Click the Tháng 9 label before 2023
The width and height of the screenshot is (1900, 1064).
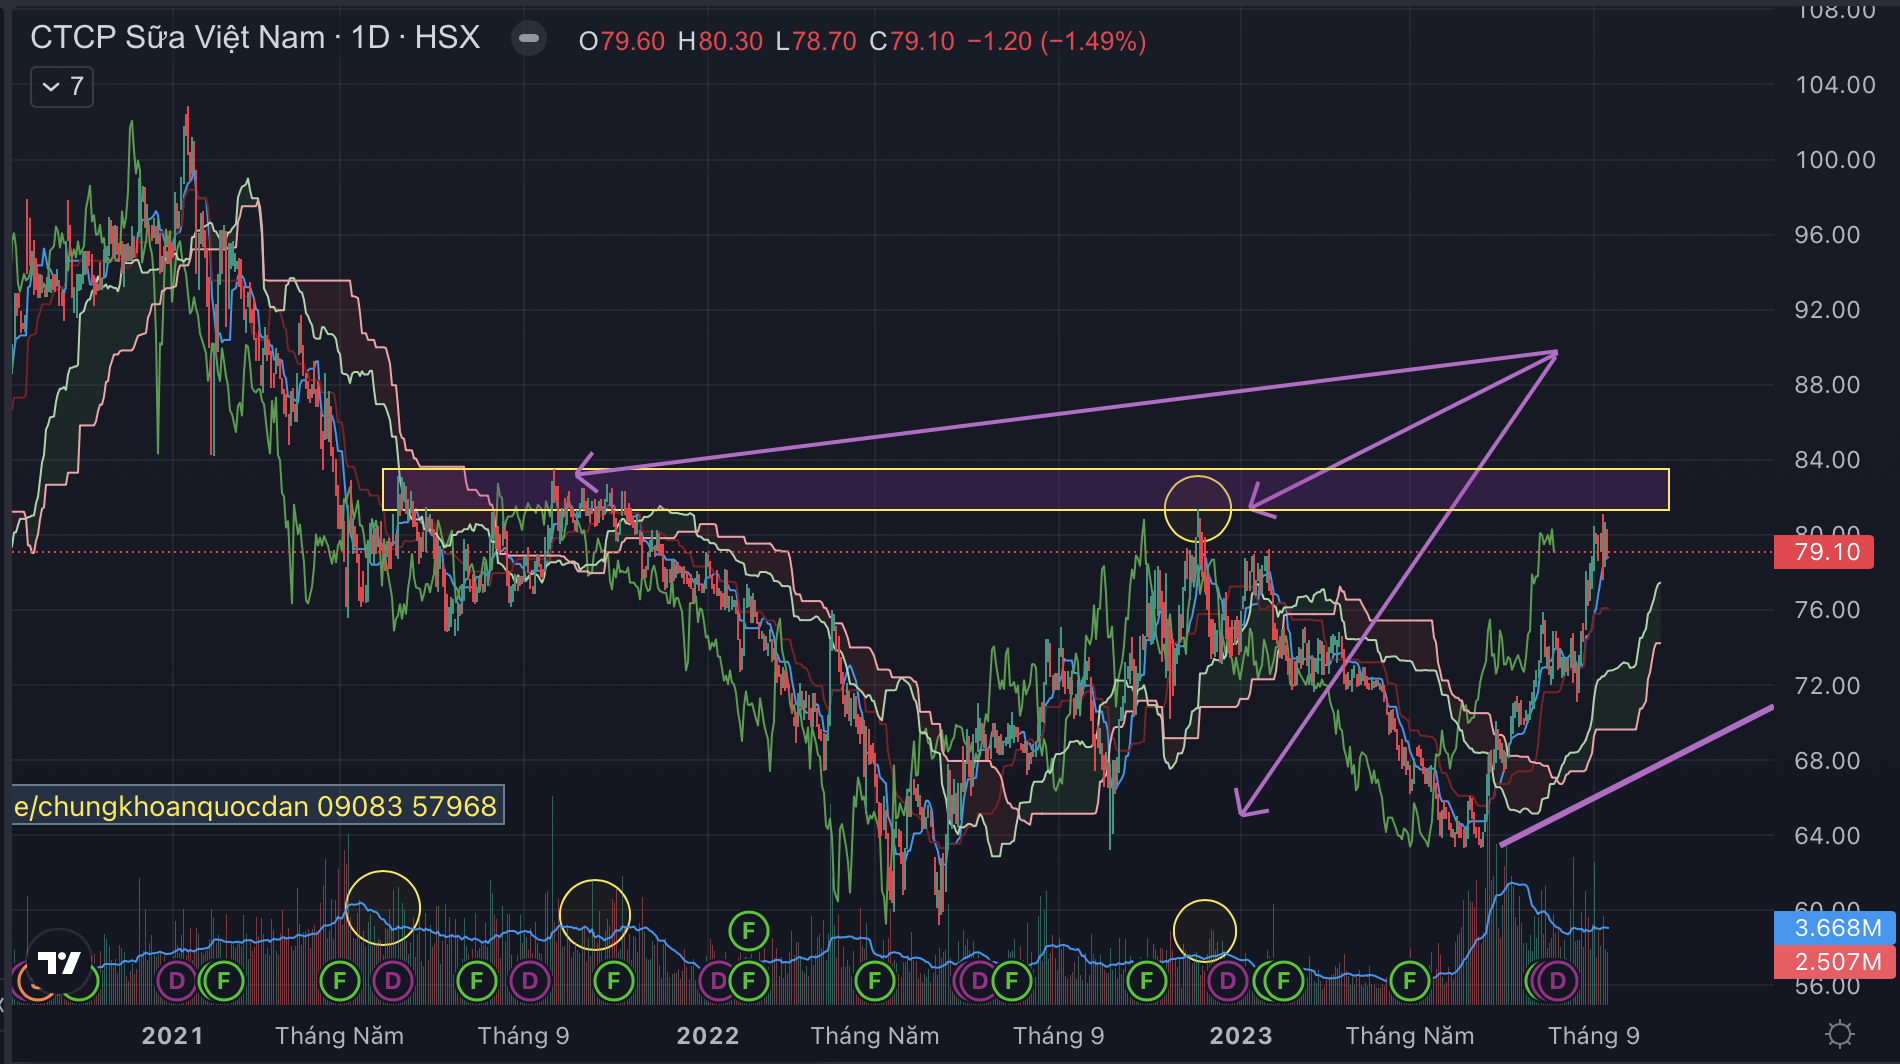pyautogui.click(x=1059, y=1036)
